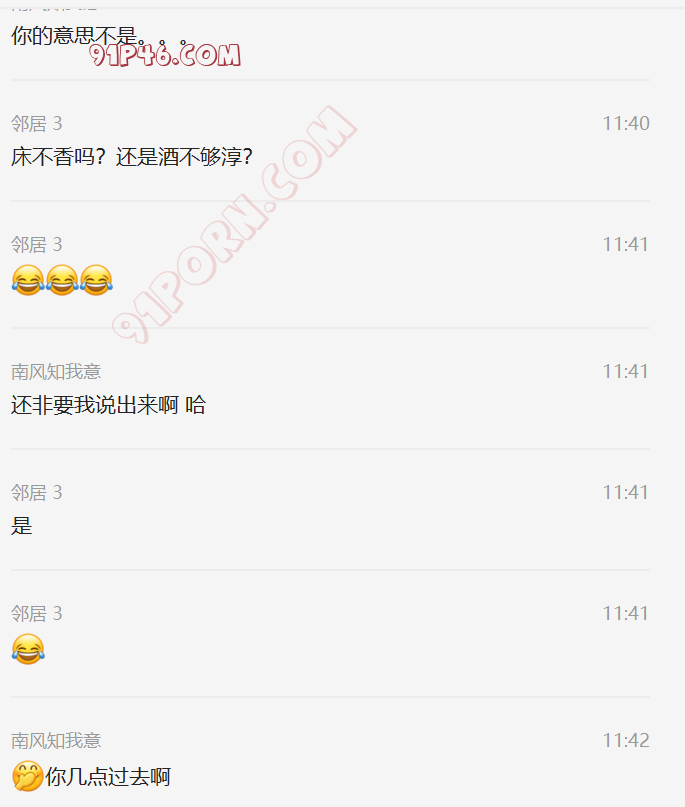Select the message 床不香吗？还是酒不够淳？
685x807 pixels.
tap(132, 157)
